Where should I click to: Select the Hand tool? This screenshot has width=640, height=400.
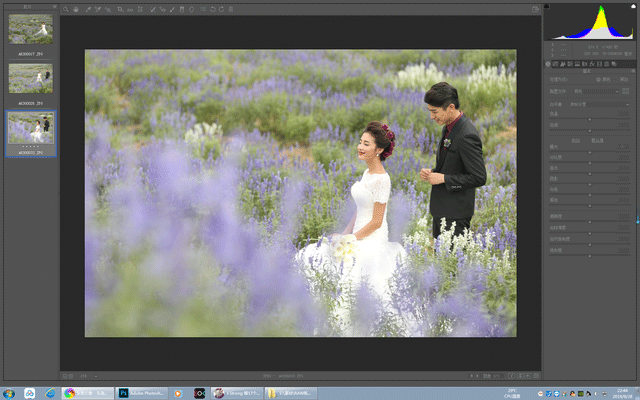pyautogui.click(x=76, y=9)
